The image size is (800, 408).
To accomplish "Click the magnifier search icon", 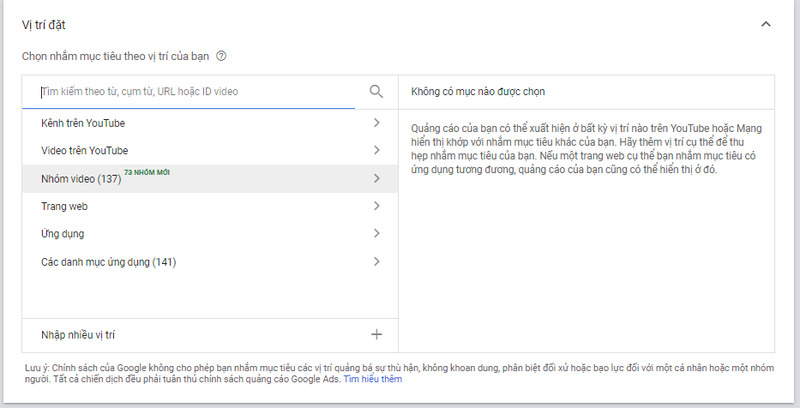I will [x=376, y=92].
